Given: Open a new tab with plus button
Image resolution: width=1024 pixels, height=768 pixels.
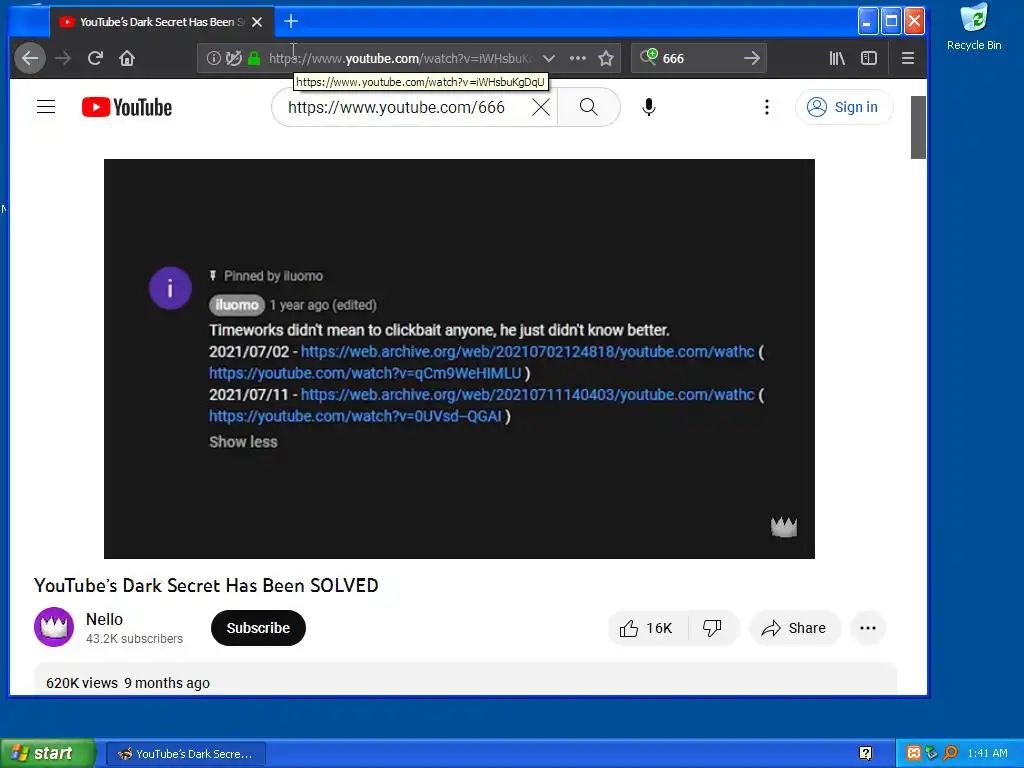Looking at the screenshot, I should [291, 22].
